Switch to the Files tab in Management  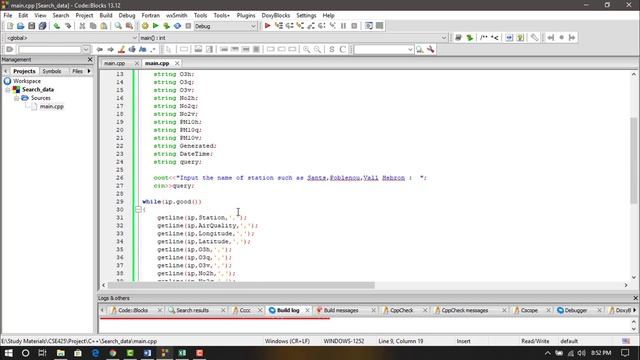77,71
